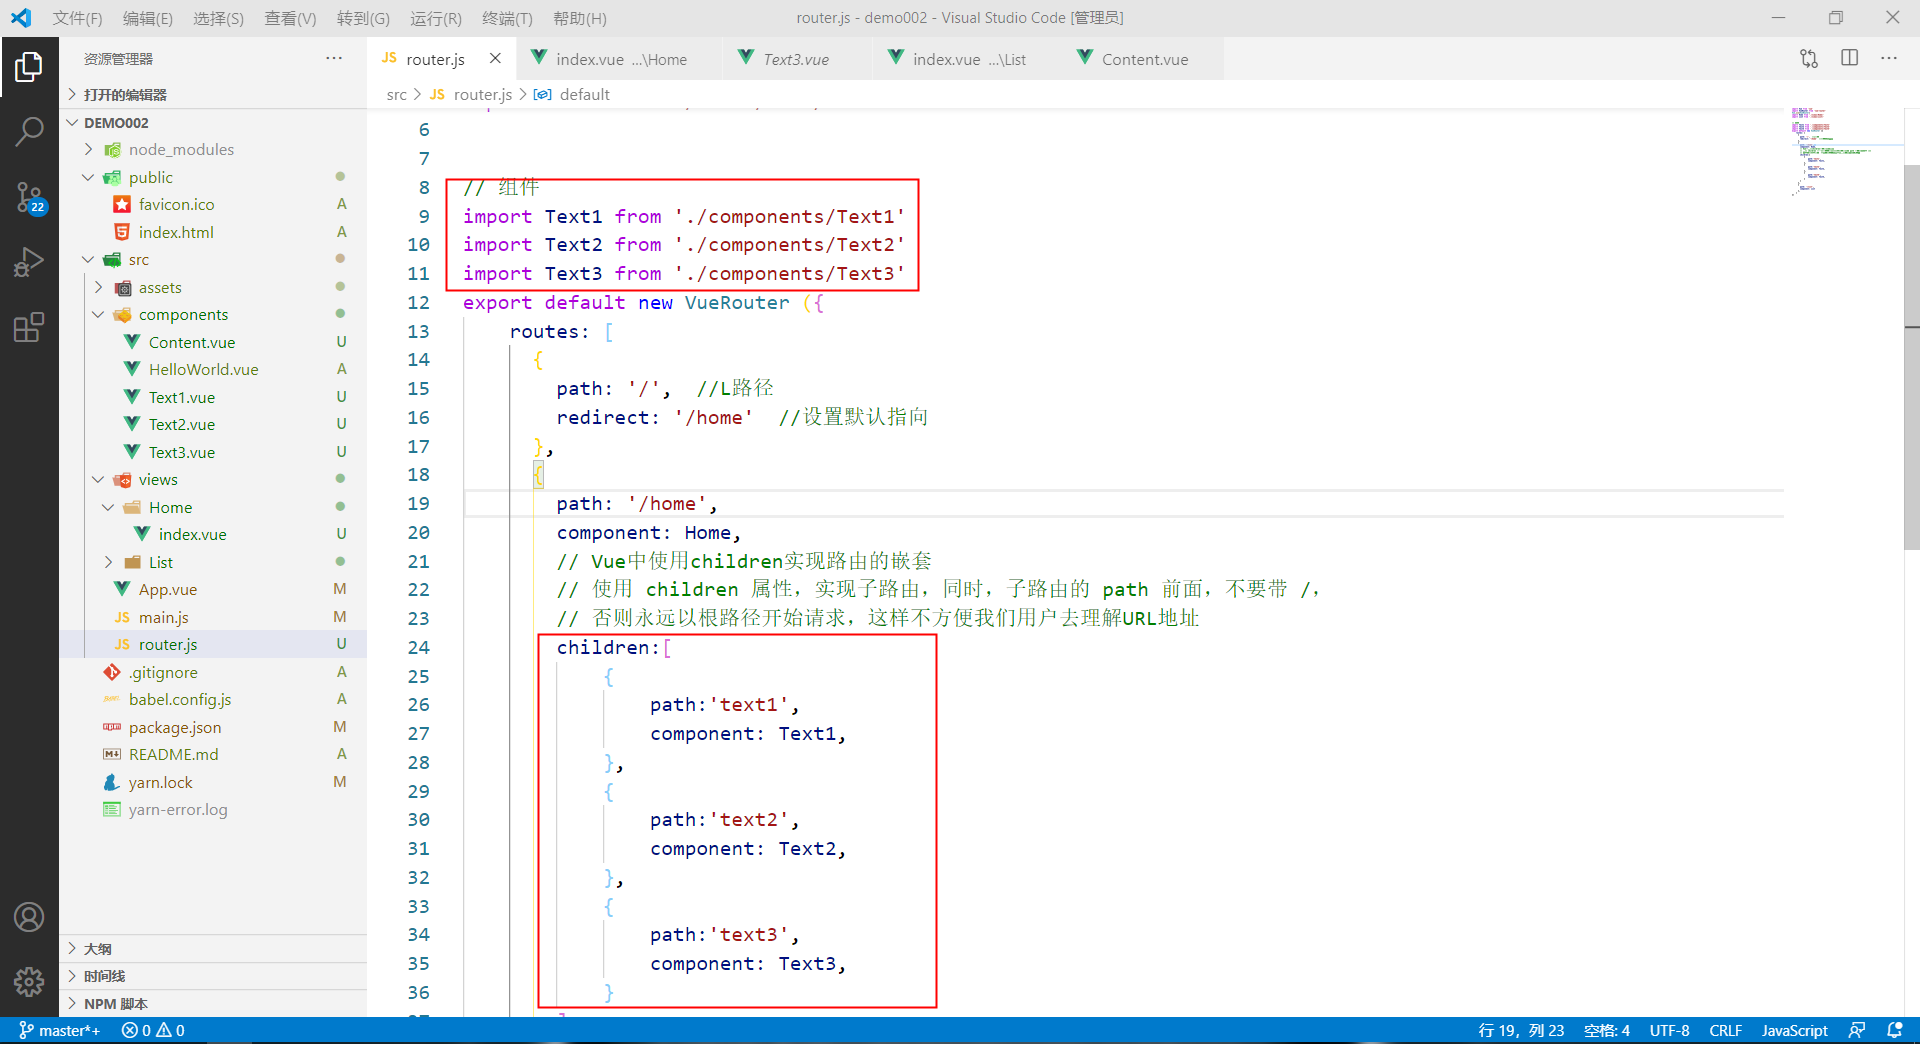Open errors and warnings count in status bar

[x=153, y=1030]
